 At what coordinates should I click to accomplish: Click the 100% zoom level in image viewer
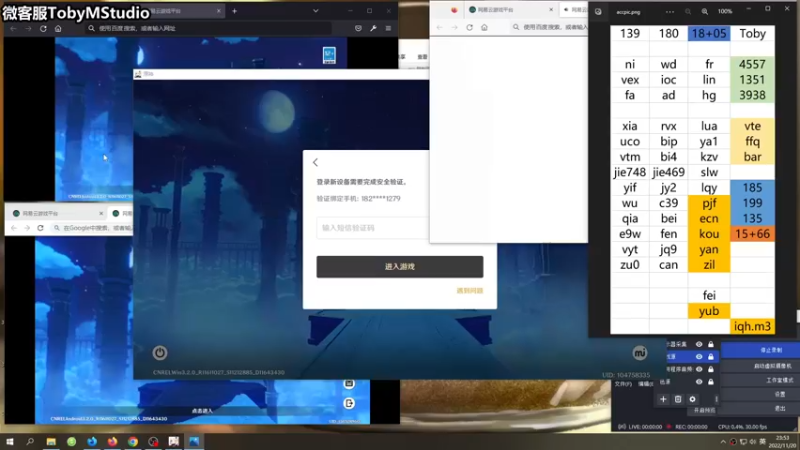click(x=724, y=11)
